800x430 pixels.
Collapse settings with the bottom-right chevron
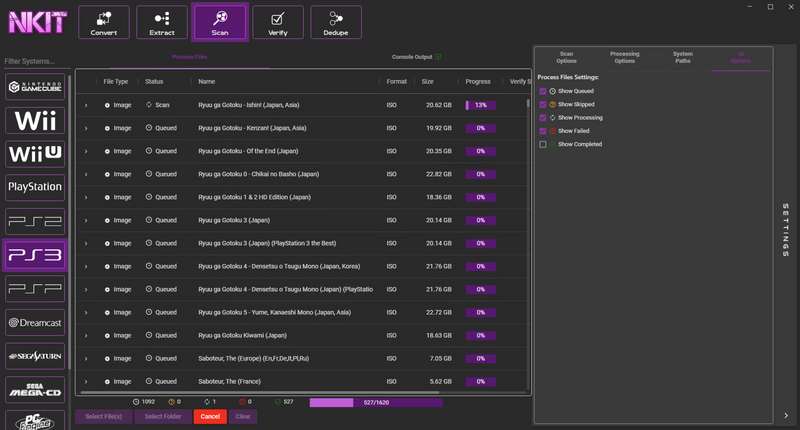click(x=786, y=415)
